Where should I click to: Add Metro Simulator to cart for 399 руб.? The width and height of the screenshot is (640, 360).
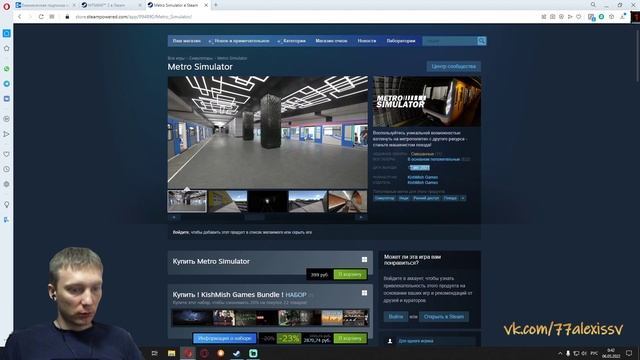[x=350, y=274]
